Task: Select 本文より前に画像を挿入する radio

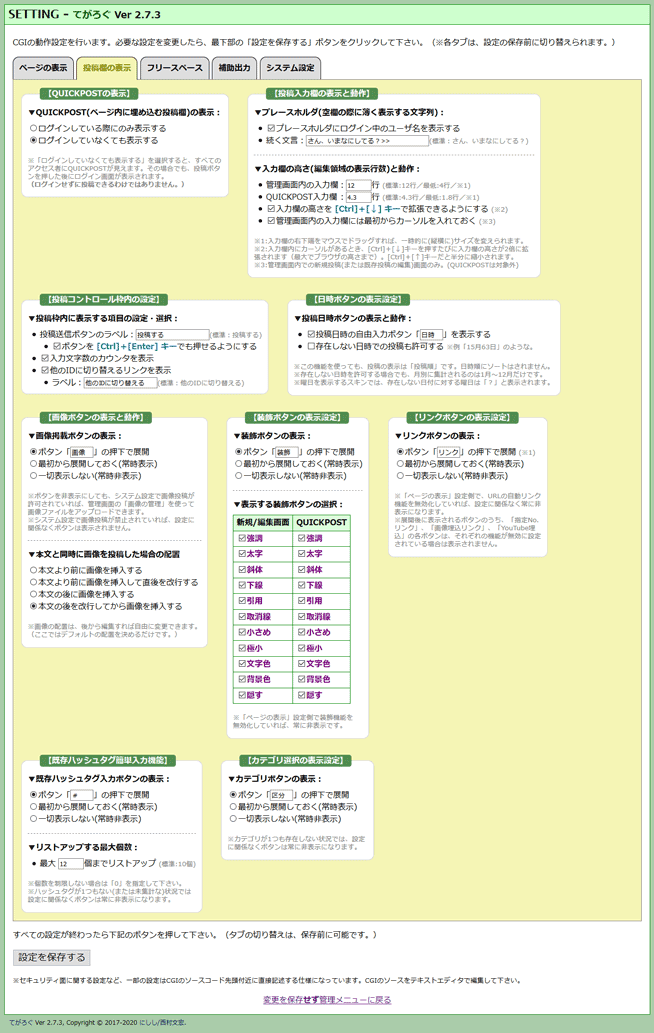Action: click(34, 571)
